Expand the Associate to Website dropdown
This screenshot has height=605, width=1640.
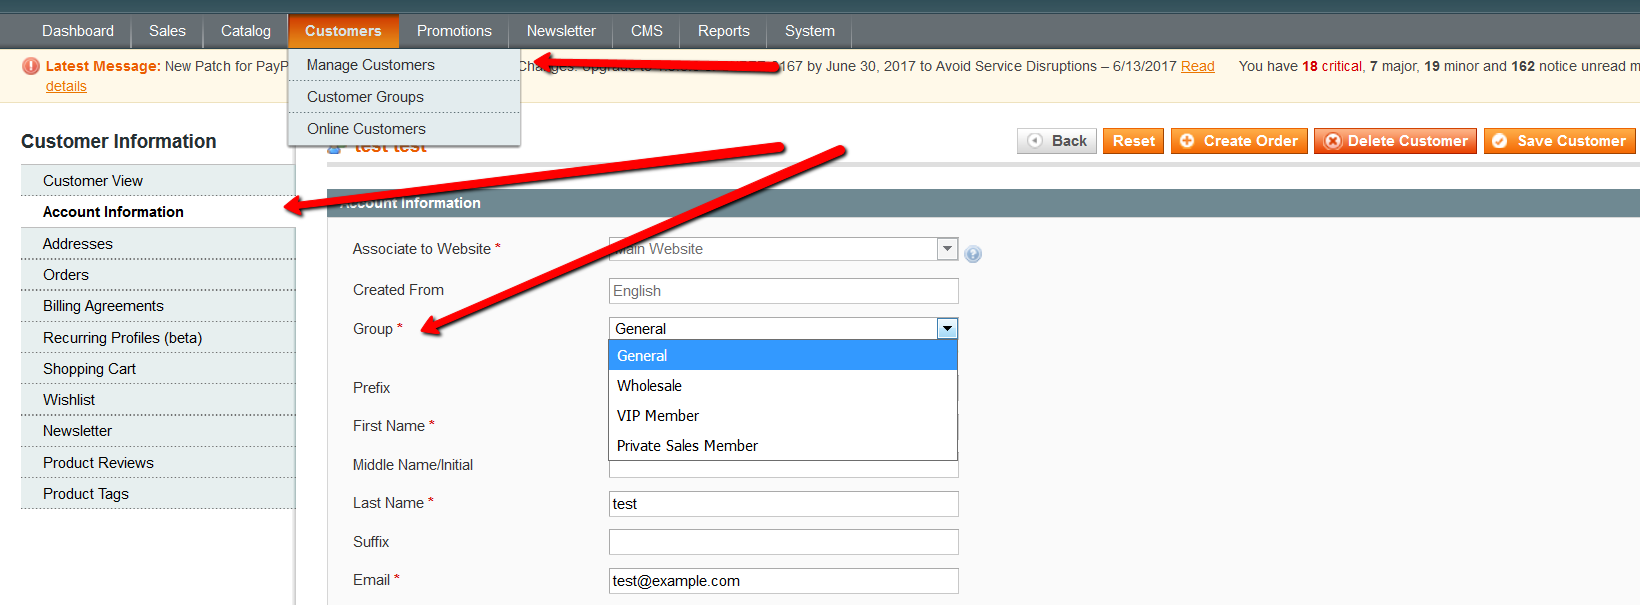pos(947,248)
